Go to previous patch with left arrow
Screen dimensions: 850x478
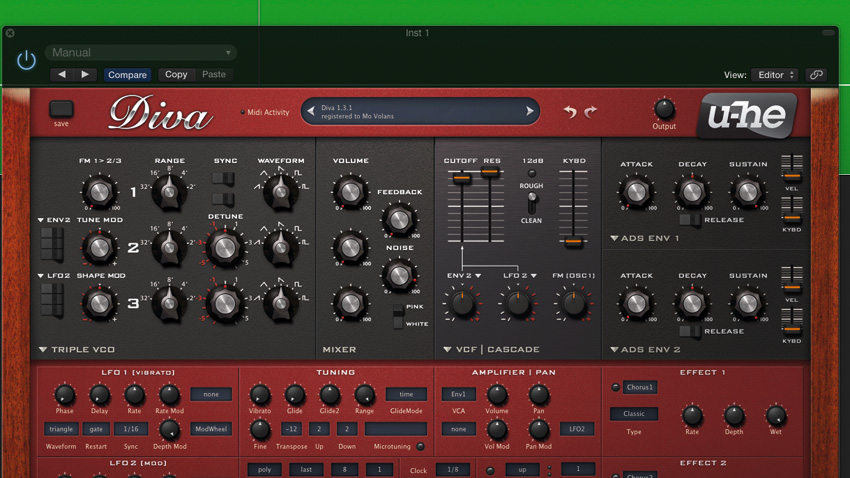pyautogui.click(x=311, y=111)
